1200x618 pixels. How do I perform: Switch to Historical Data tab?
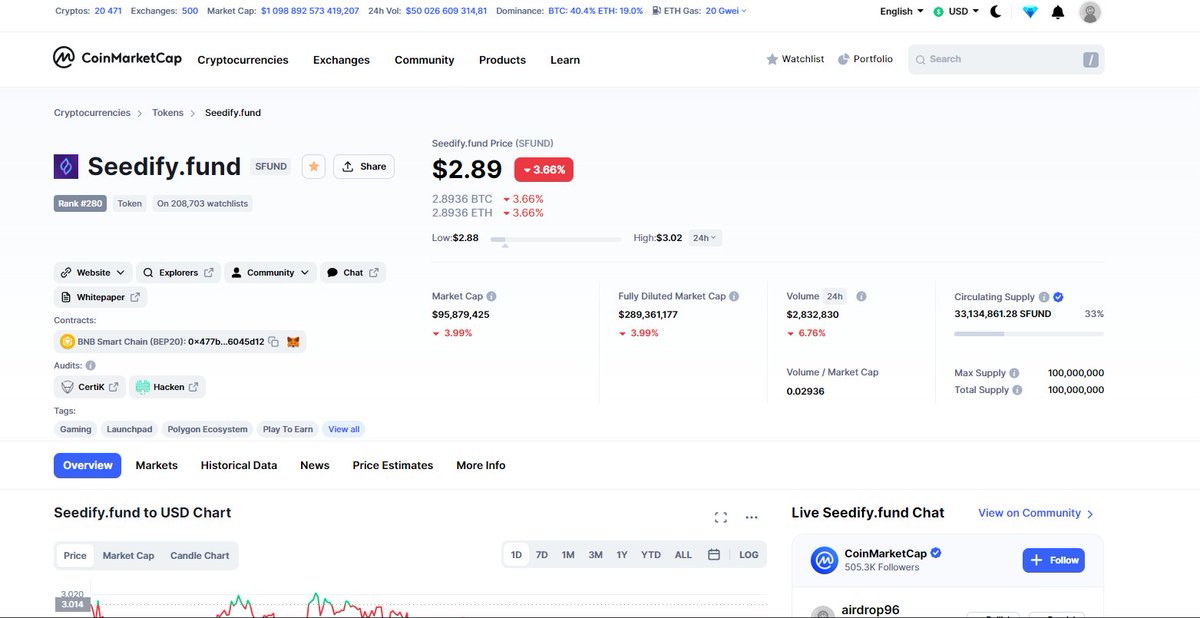pyautogui.click(x=239, y=465)
